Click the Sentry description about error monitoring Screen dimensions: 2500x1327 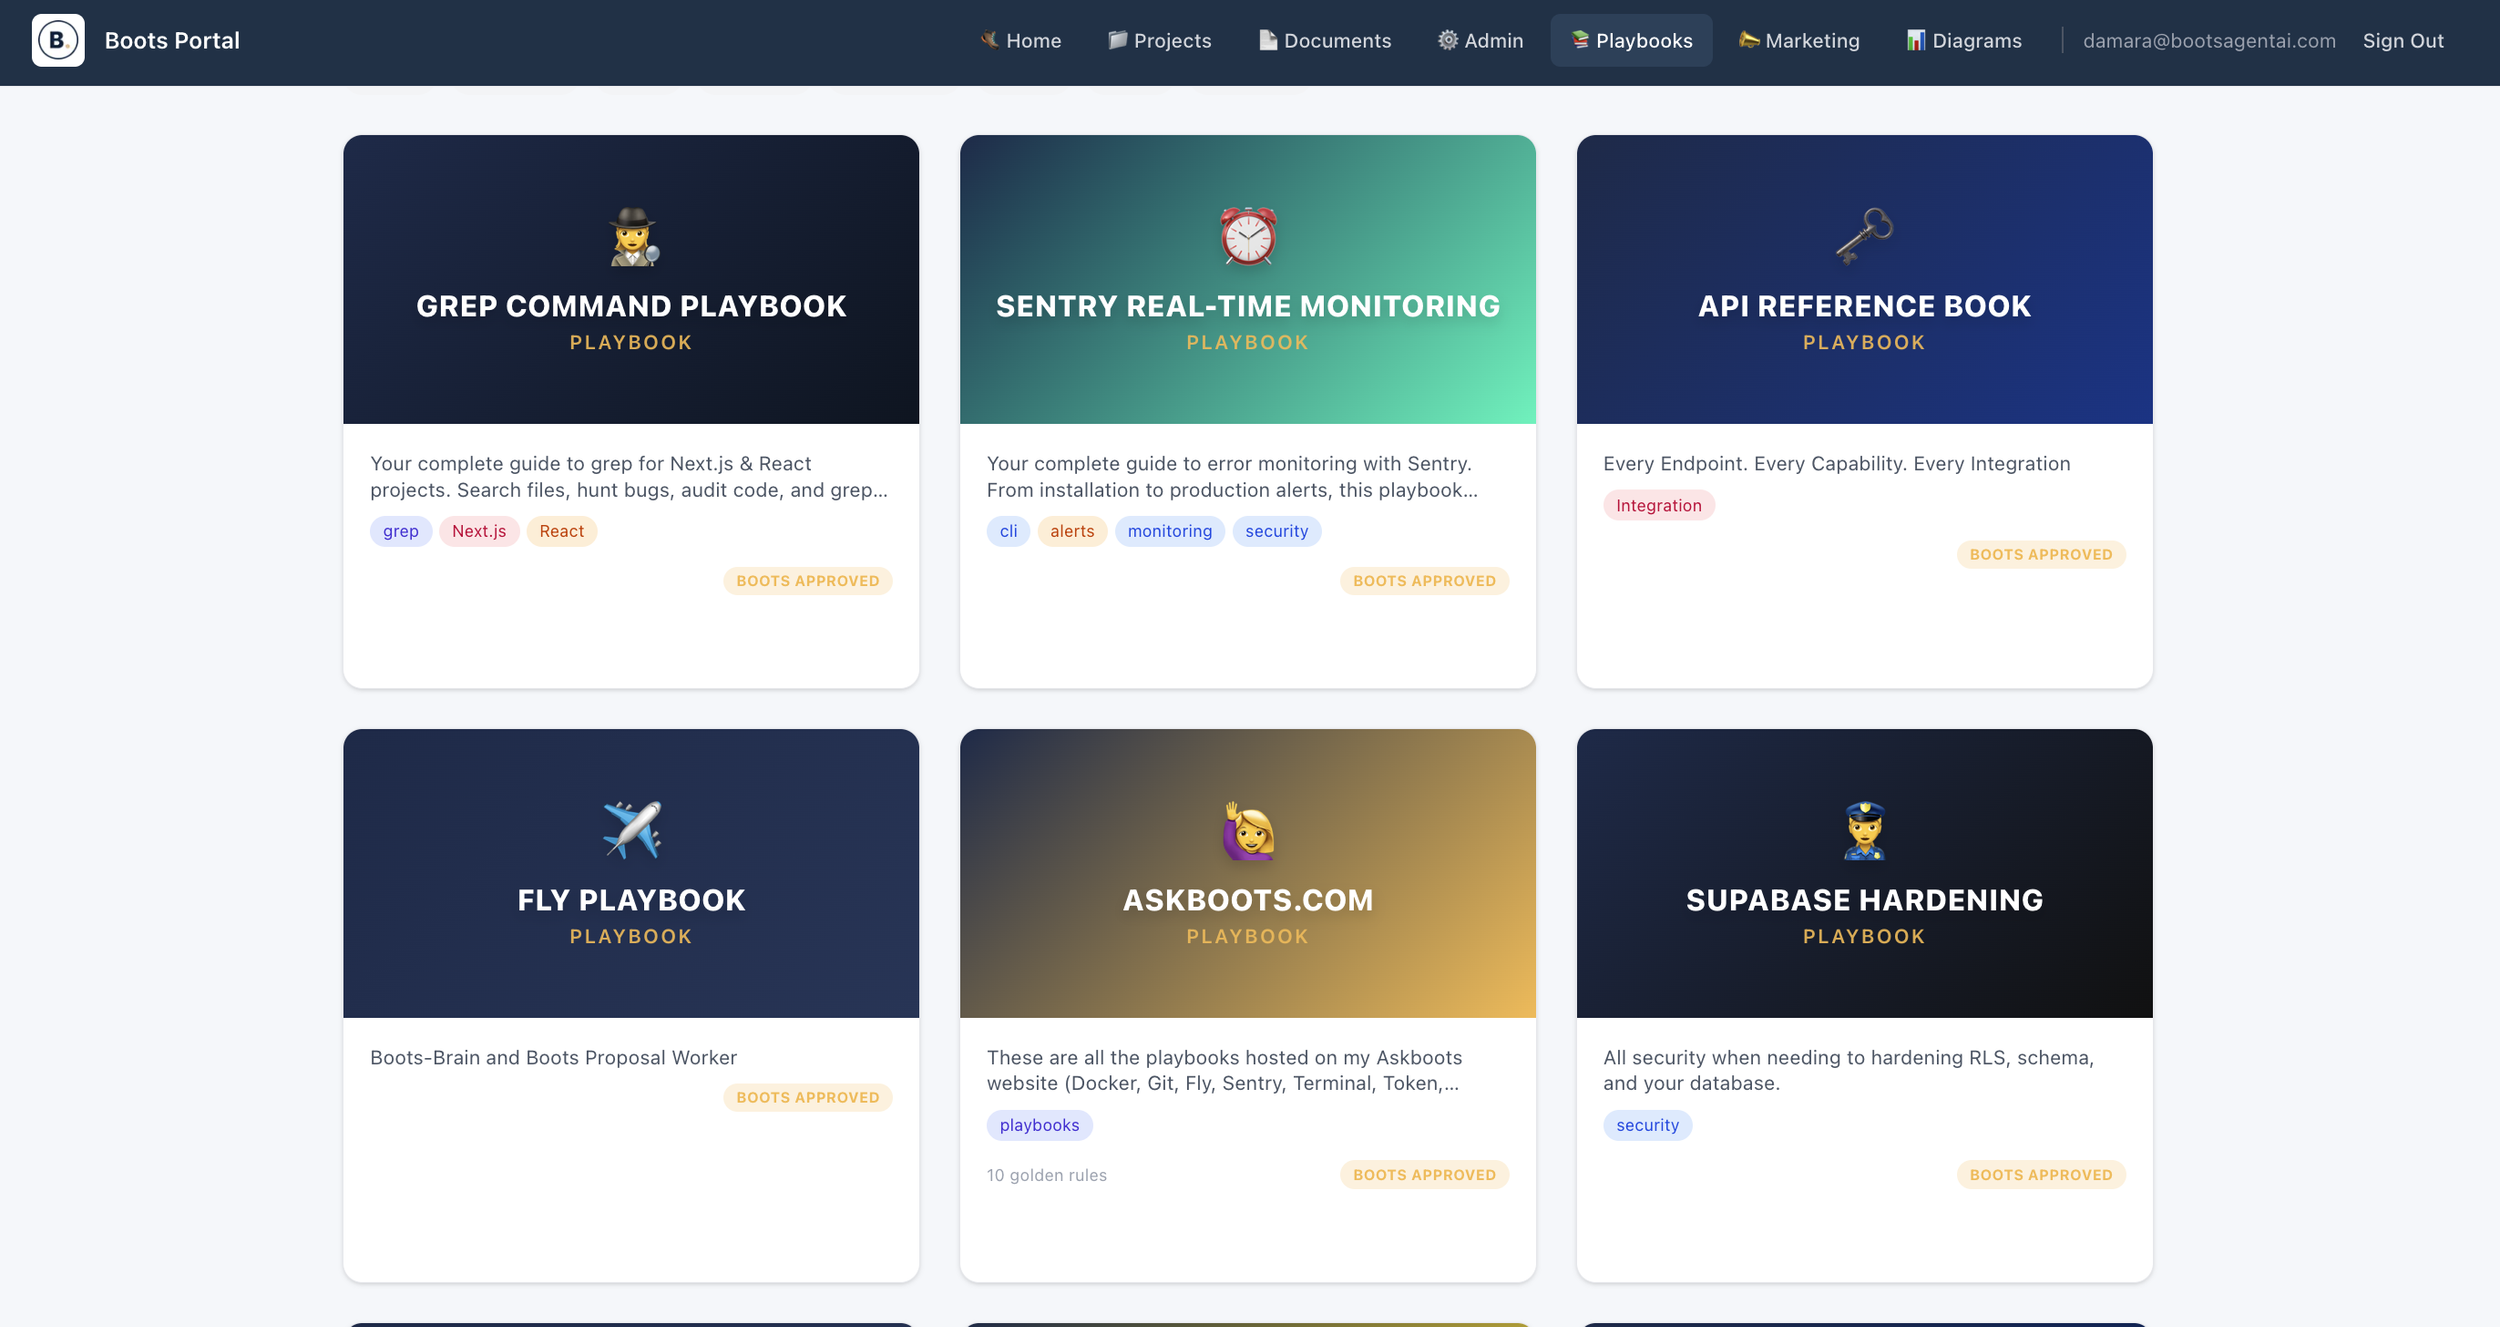[x=1232, y=477]
